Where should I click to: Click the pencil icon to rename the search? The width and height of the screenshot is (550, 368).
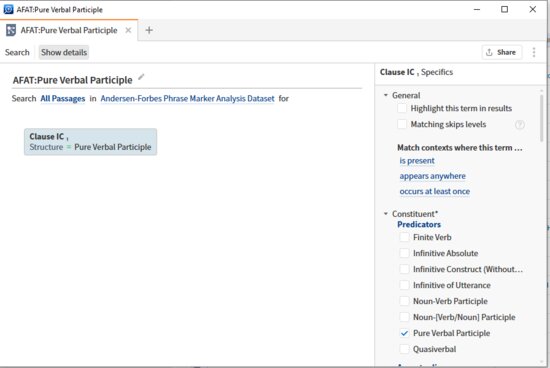pyautogui.click(x=141, y=77)
